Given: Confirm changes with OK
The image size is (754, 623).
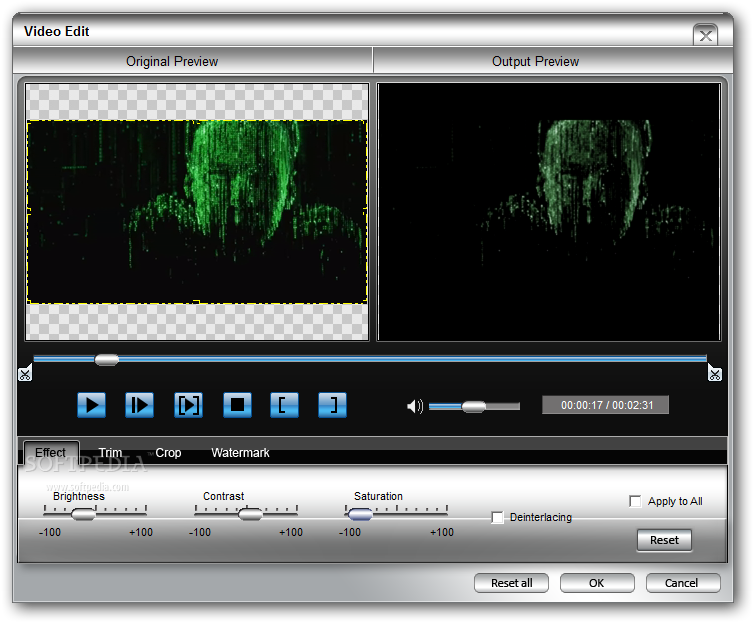Looking at the screenshot, I should [597, 583].
